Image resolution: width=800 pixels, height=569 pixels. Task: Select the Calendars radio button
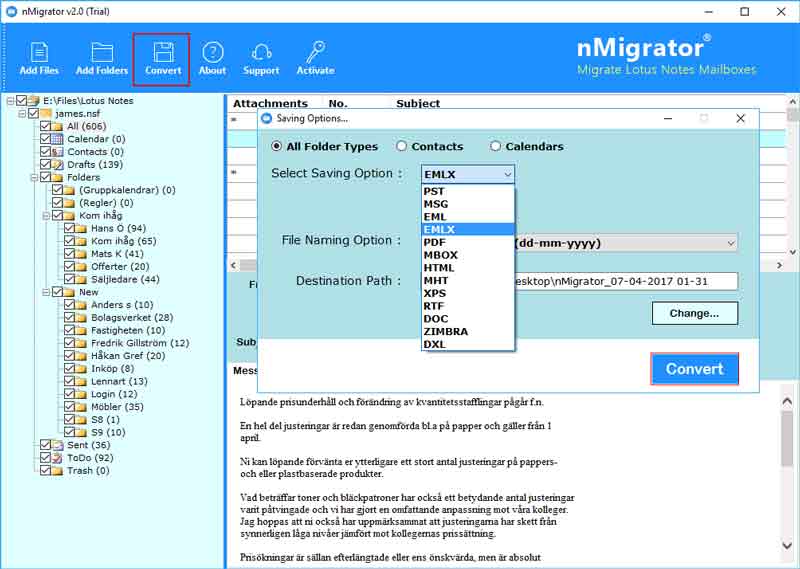(495, 146)
